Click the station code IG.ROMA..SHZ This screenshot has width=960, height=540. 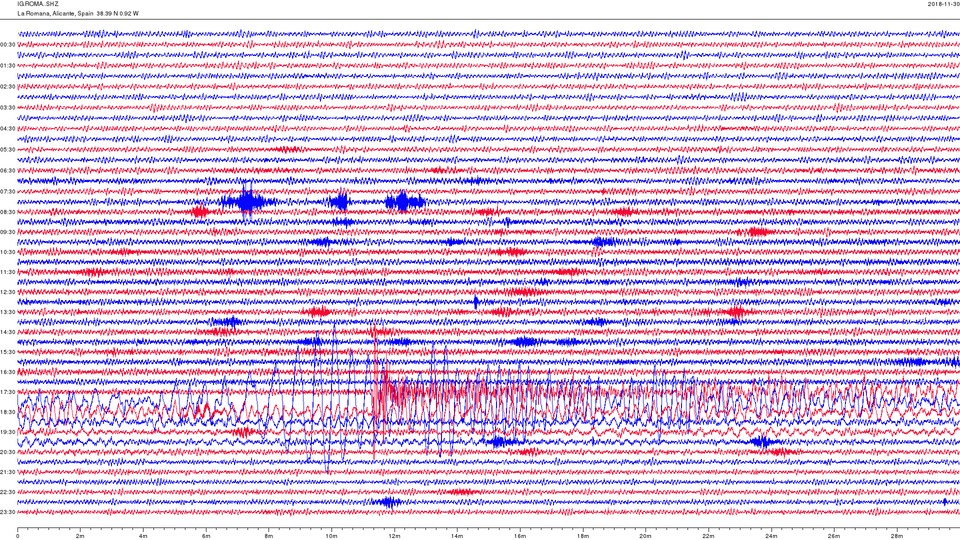[38, 4]
